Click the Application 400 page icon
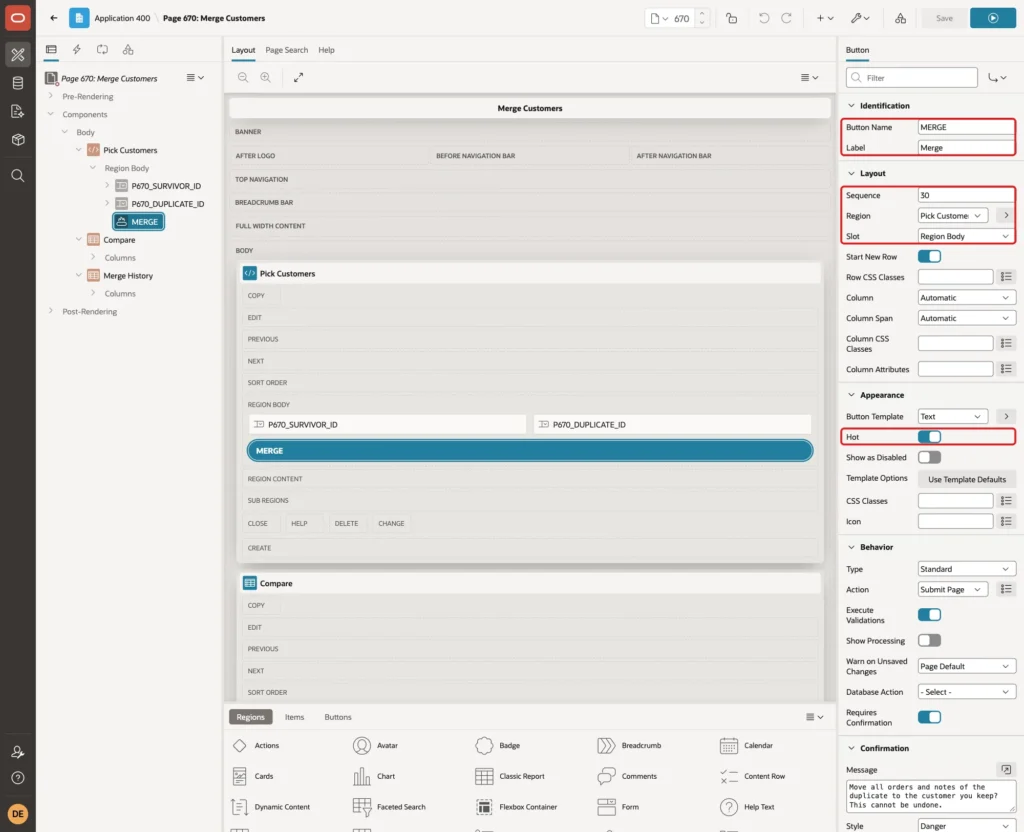 coord(79,18)
